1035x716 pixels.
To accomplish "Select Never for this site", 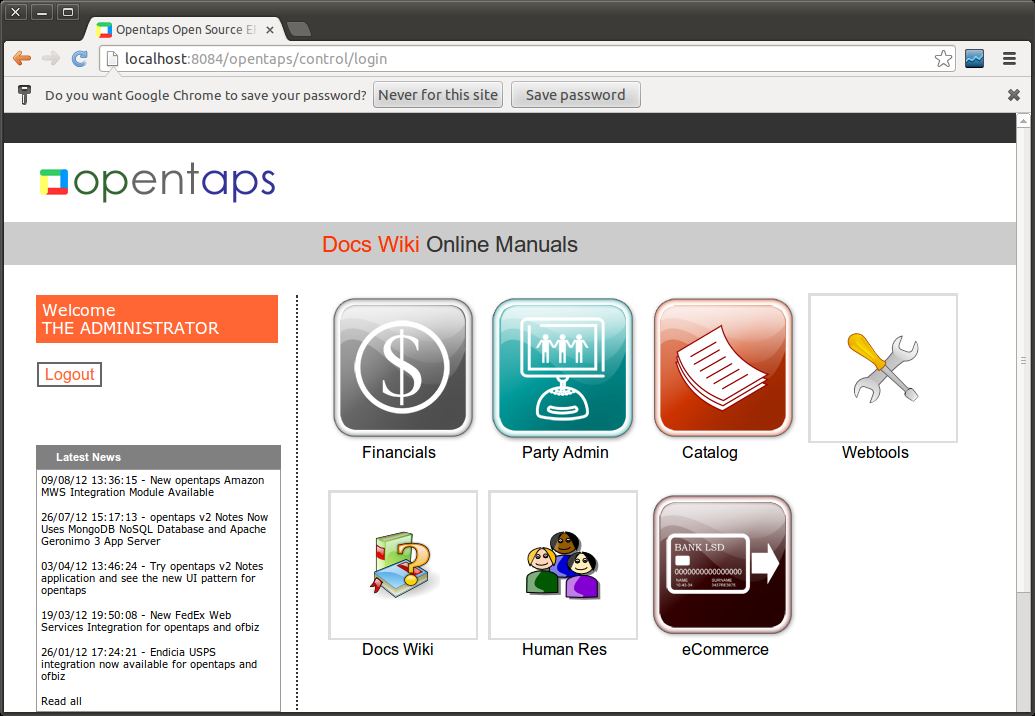I will tap(437, 94).
